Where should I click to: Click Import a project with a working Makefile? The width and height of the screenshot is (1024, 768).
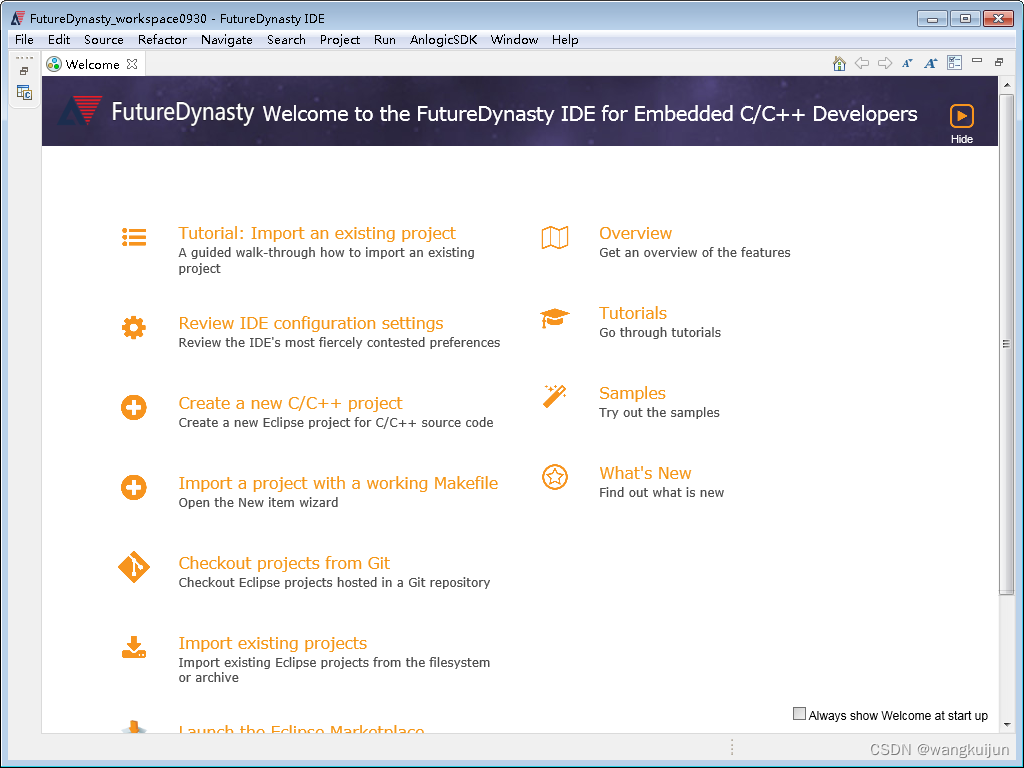point(338,483)
